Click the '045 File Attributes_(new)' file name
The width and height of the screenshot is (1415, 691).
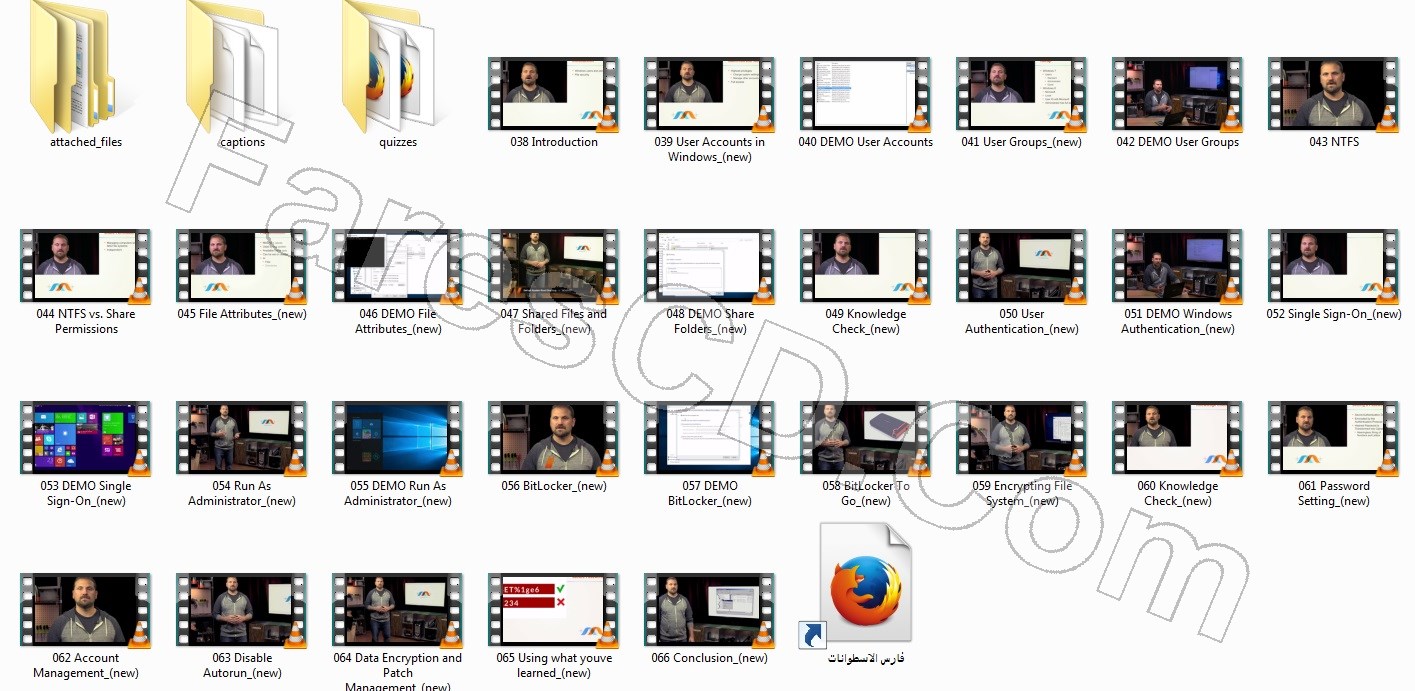tap(242, 314)
